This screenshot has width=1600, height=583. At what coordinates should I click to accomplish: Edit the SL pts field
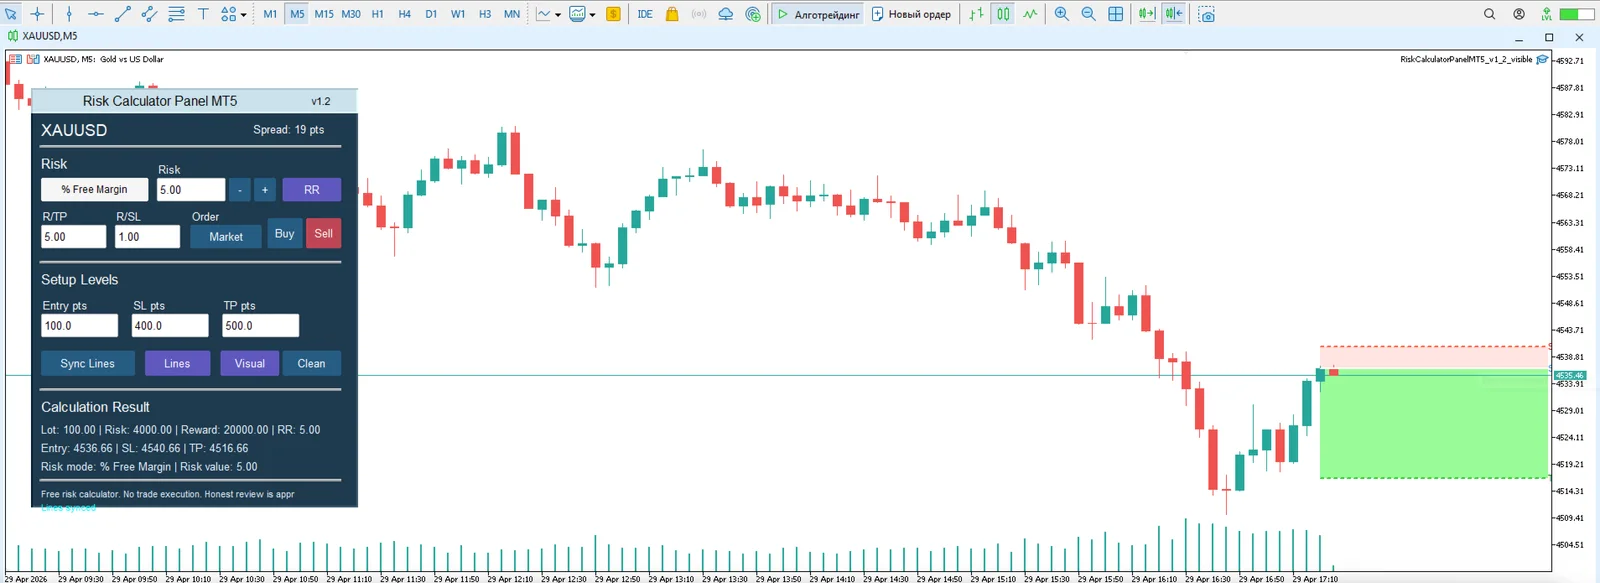pos(170,326)
